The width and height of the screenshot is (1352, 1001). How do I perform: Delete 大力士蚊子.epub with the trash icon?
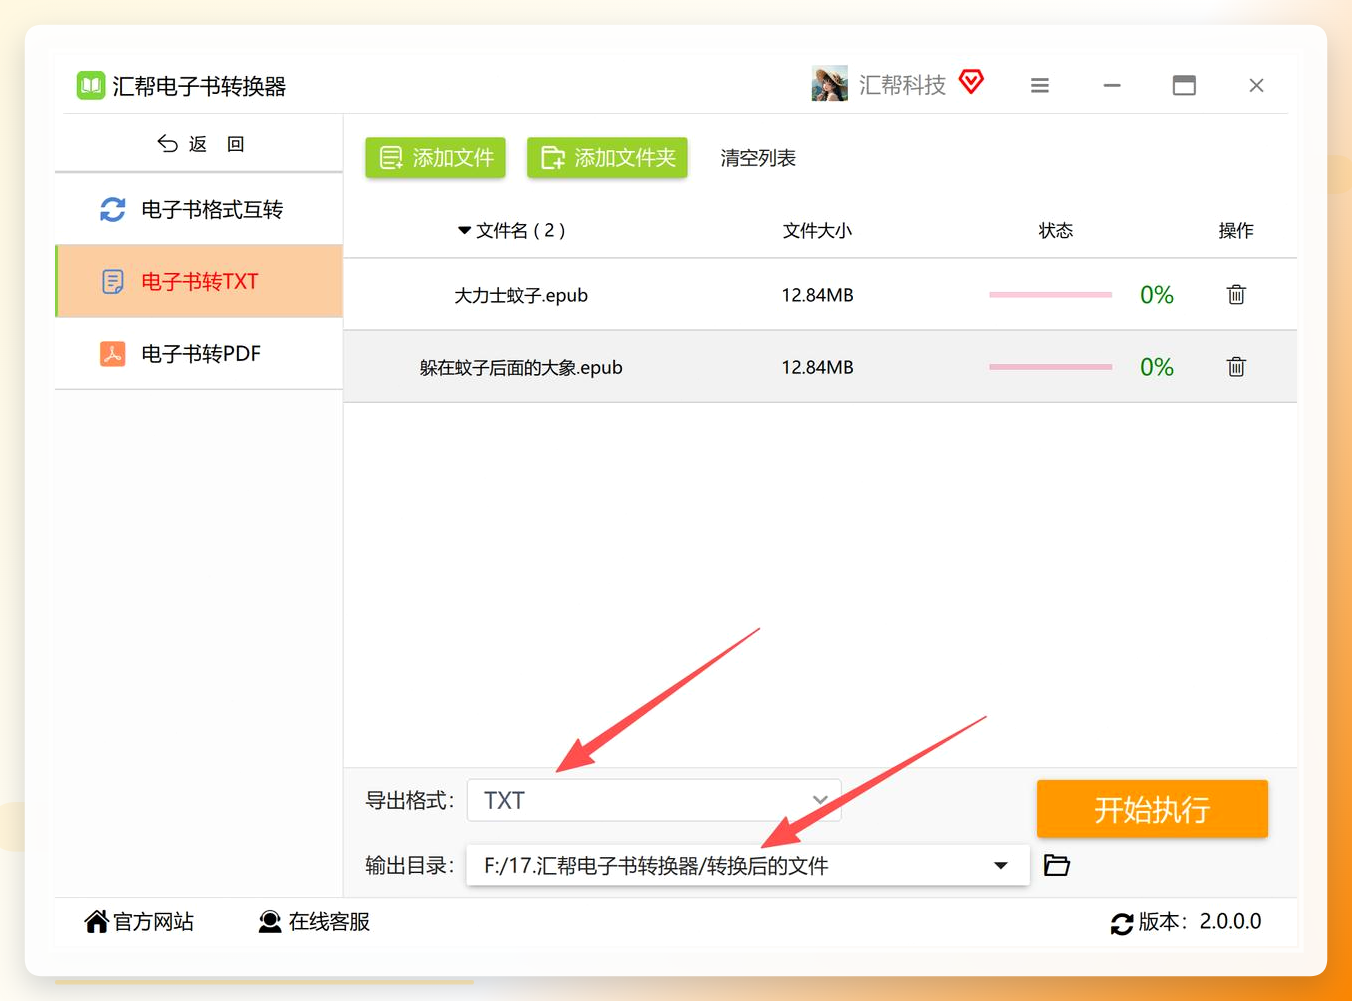(1236, 295)
